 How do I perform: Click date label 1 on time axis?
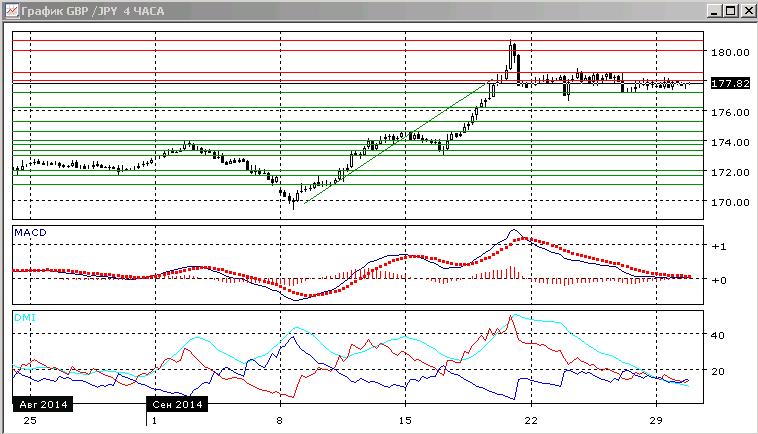pos(154,420)
